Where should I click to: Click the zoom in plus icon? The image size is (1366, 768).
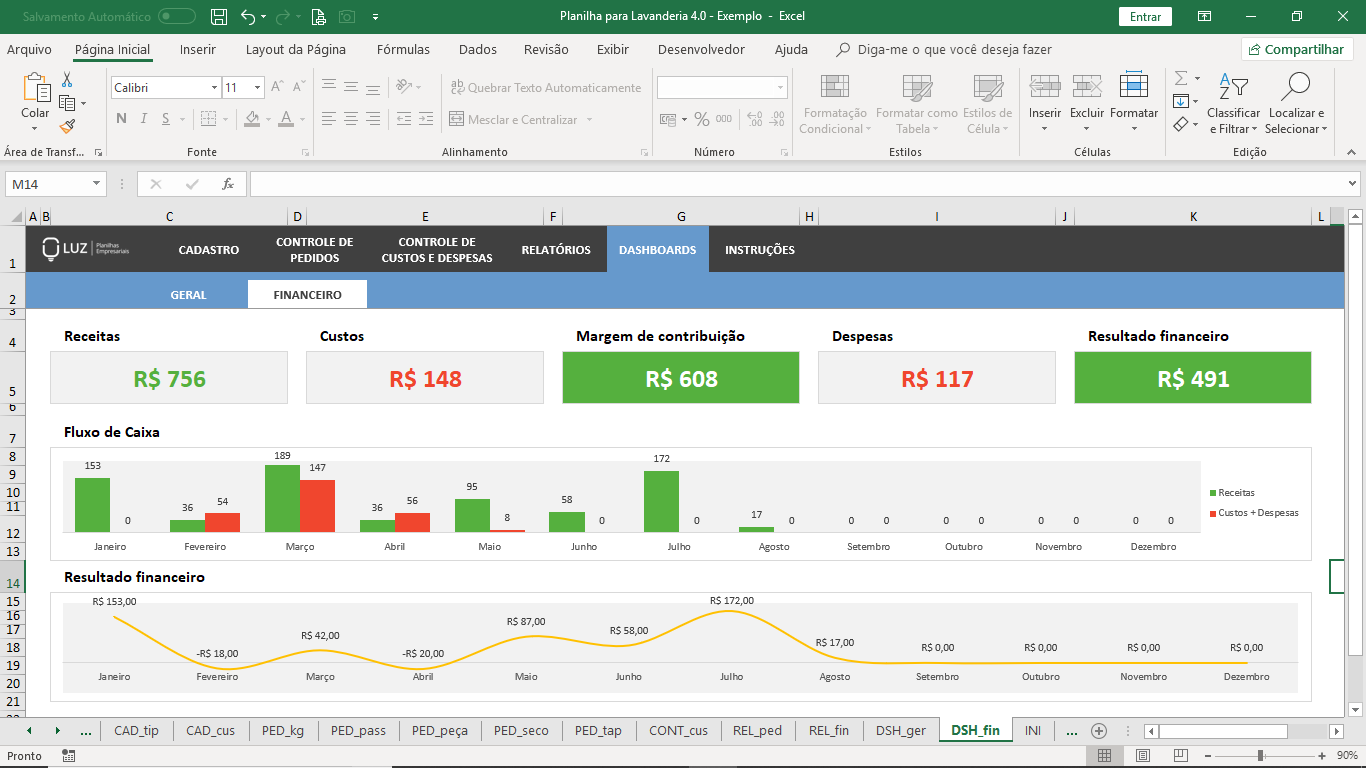tap(1322, 756)
